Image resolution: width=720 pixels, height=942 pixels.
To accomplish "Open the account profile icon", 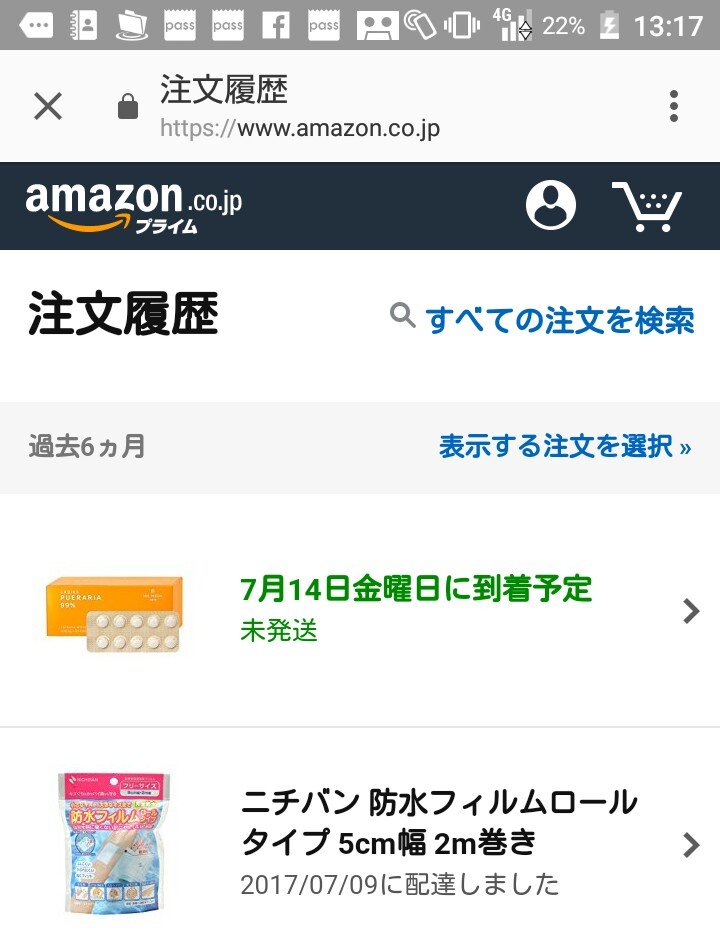I will 551,206.
